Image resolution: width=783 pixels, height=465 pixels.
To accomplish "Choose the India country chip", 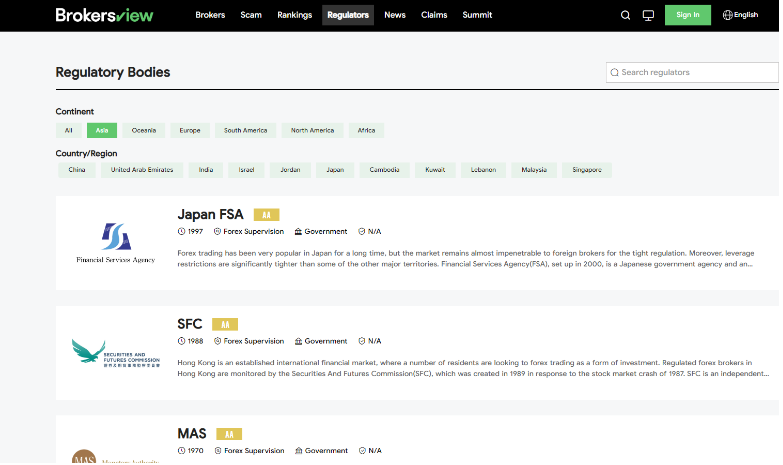I will pos(206,170).
